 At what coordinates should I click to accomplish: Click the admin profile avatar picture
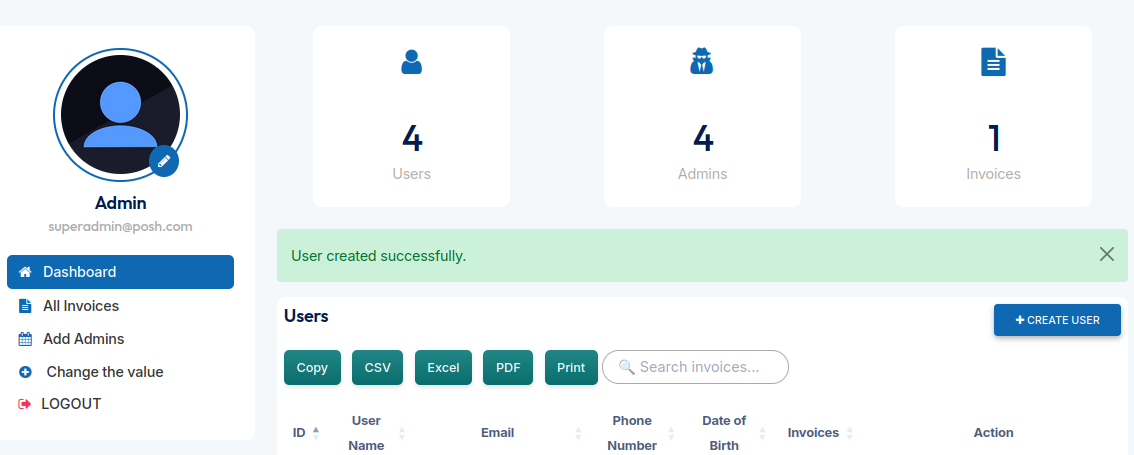pos(120,113)
